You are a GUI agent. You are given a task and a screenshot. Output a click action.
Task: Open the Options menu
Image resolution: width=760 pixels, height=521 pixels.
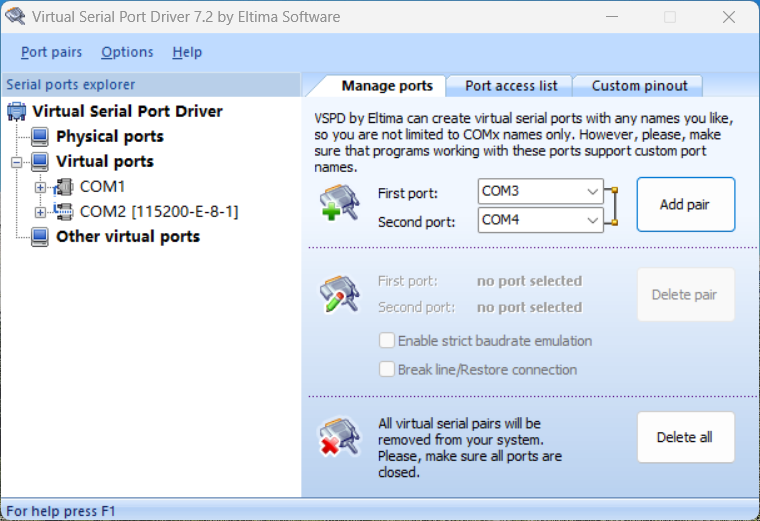pyautogui.click(x=127, y=52)
